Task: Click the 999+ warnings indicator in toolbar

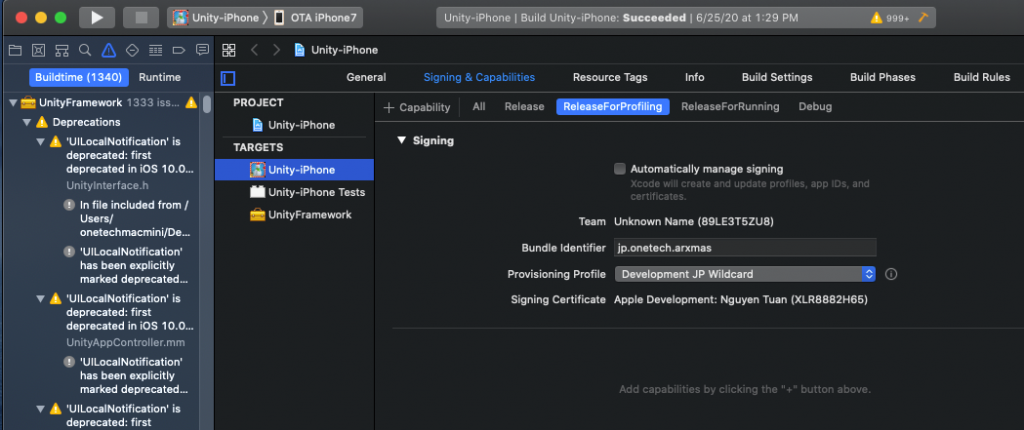Action: tap(890, 18)
